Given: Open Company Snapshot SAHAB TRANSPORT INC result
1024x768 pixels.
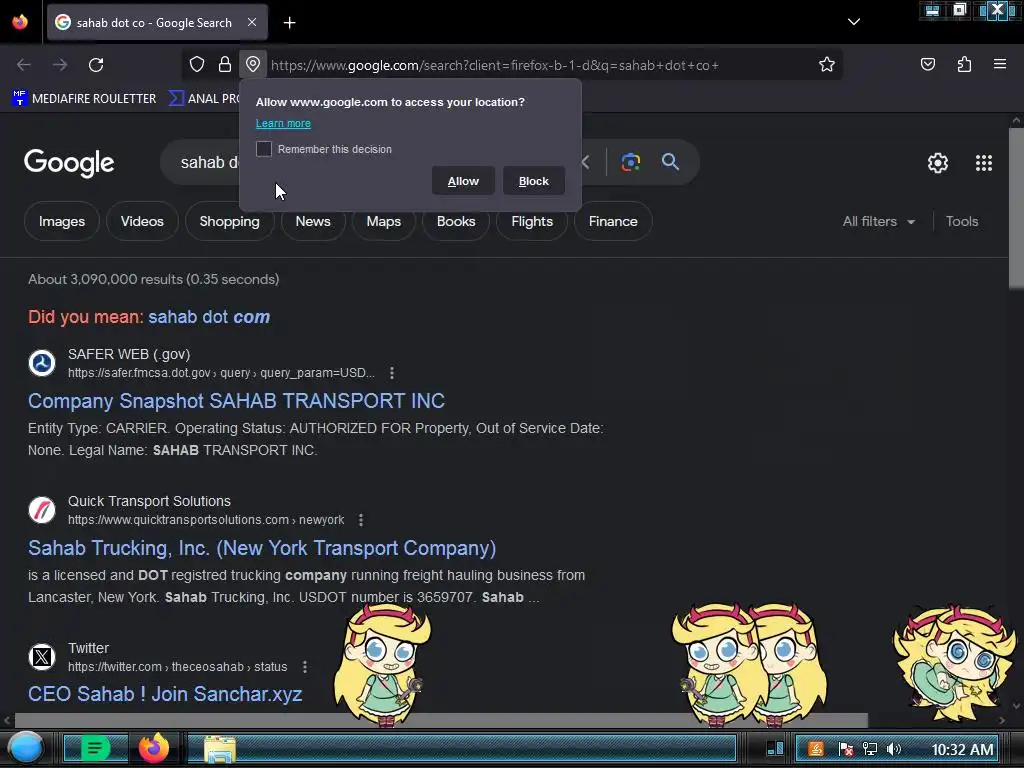Looking at the screenshot, I should (236, 400).
